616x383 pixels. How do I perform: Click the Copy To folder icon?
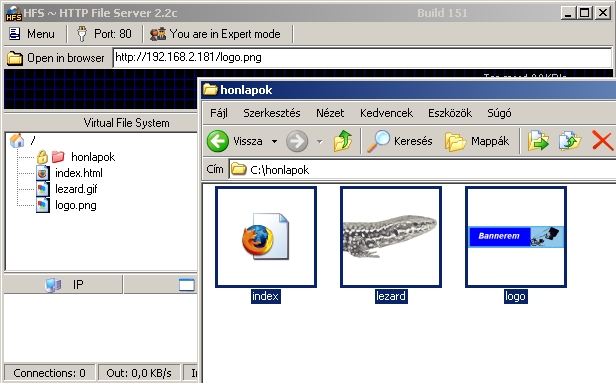click(x=570, y=141)
